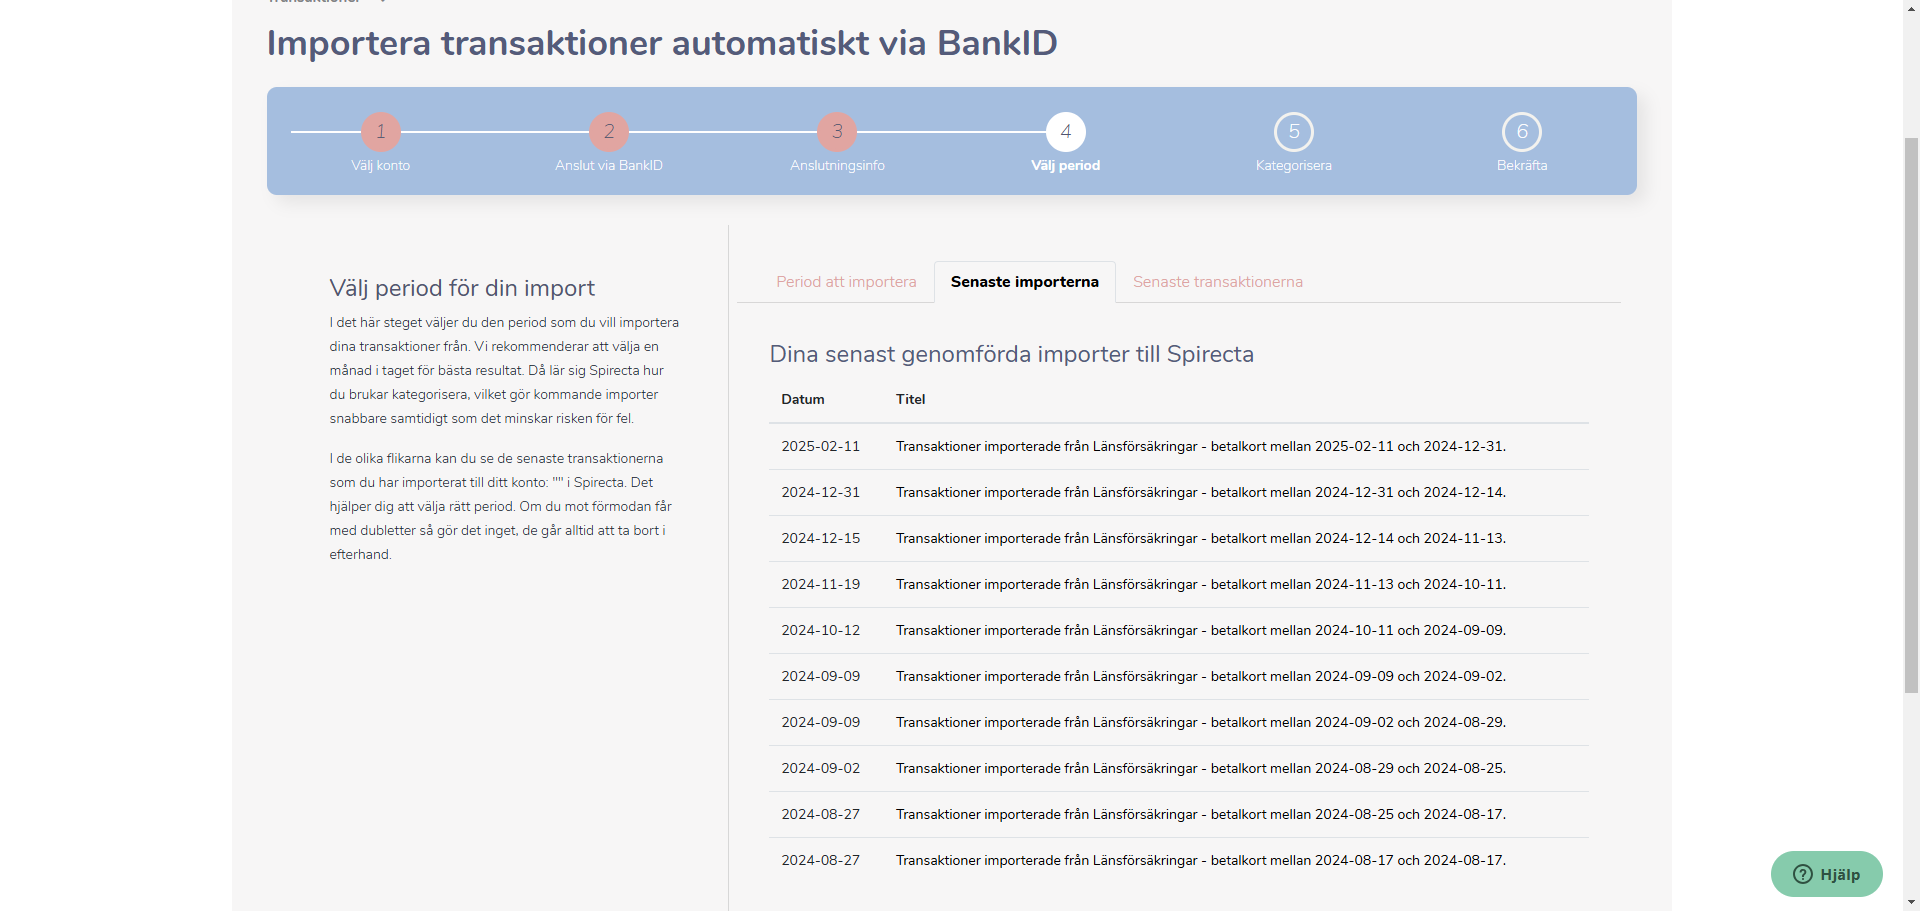This screenshot has width=1920, height=911.
Task: Select the import row dated 2024-12-15
Action: coord(1179,538)
